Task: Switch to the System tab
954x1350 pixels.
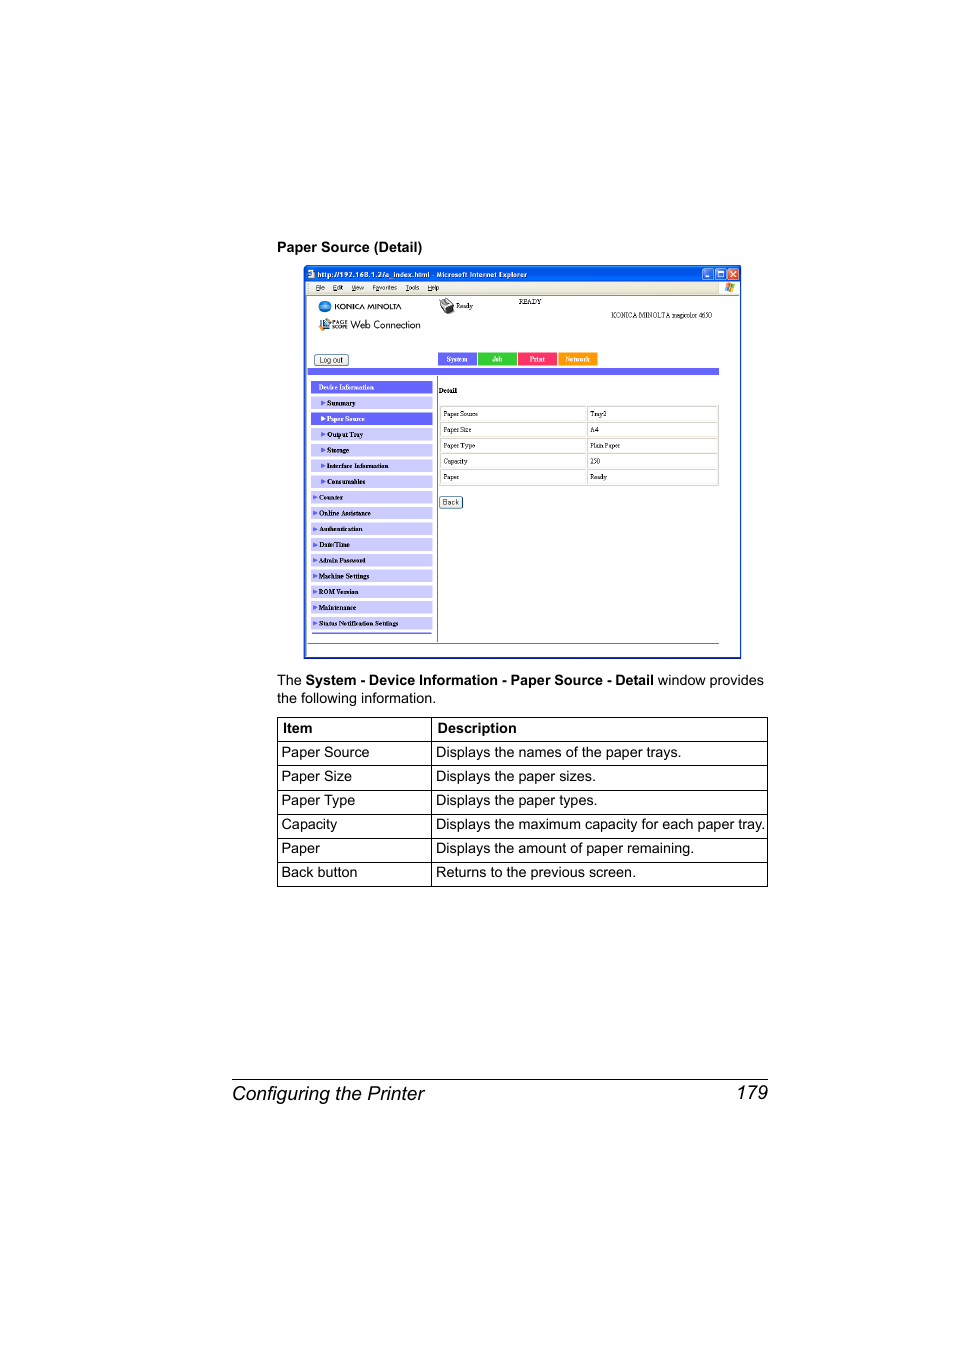Action: point(457,359)
